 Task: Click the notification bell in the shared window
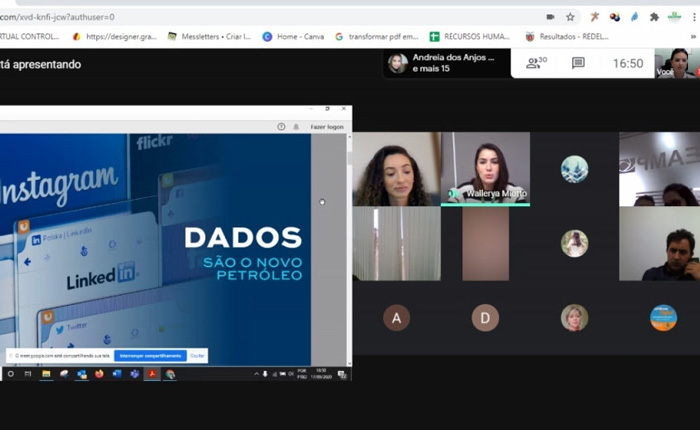[x=295, y=127]
